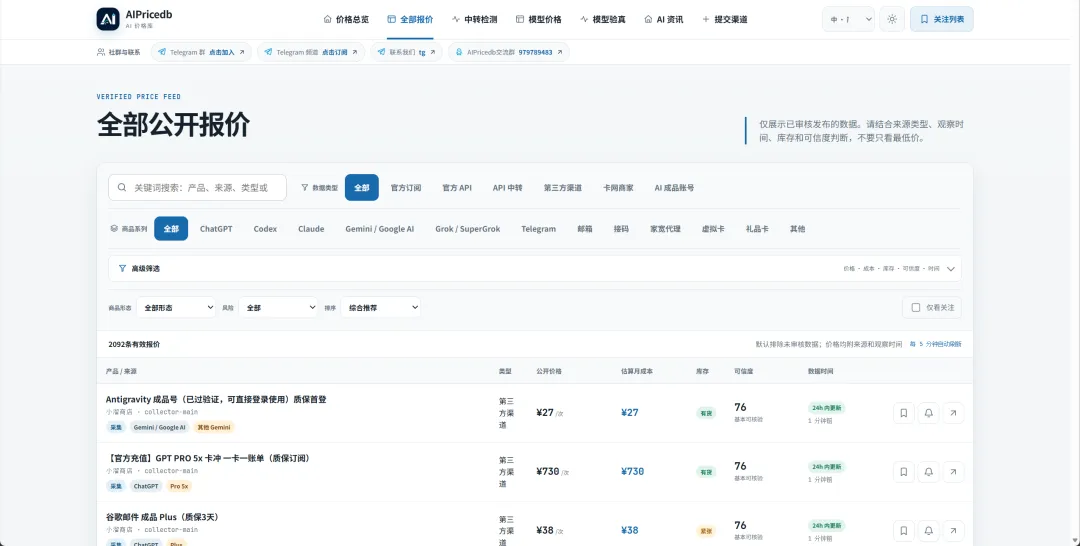This screenshot has height=546, width=1080.
Task: Open the 排序 综合推荐 dropdown
Action: (381, 308)
